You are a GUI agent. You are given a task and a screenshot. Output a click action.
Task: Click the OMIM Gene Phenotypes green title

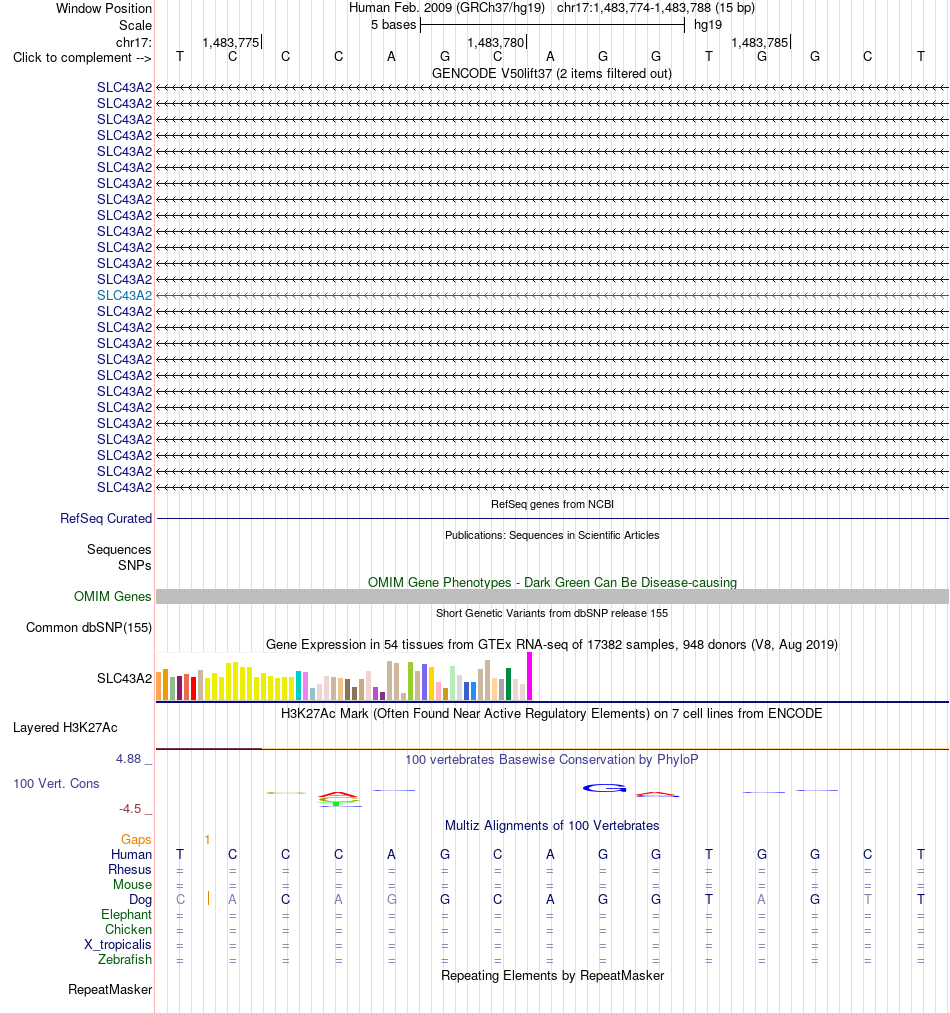coord(552,582)
